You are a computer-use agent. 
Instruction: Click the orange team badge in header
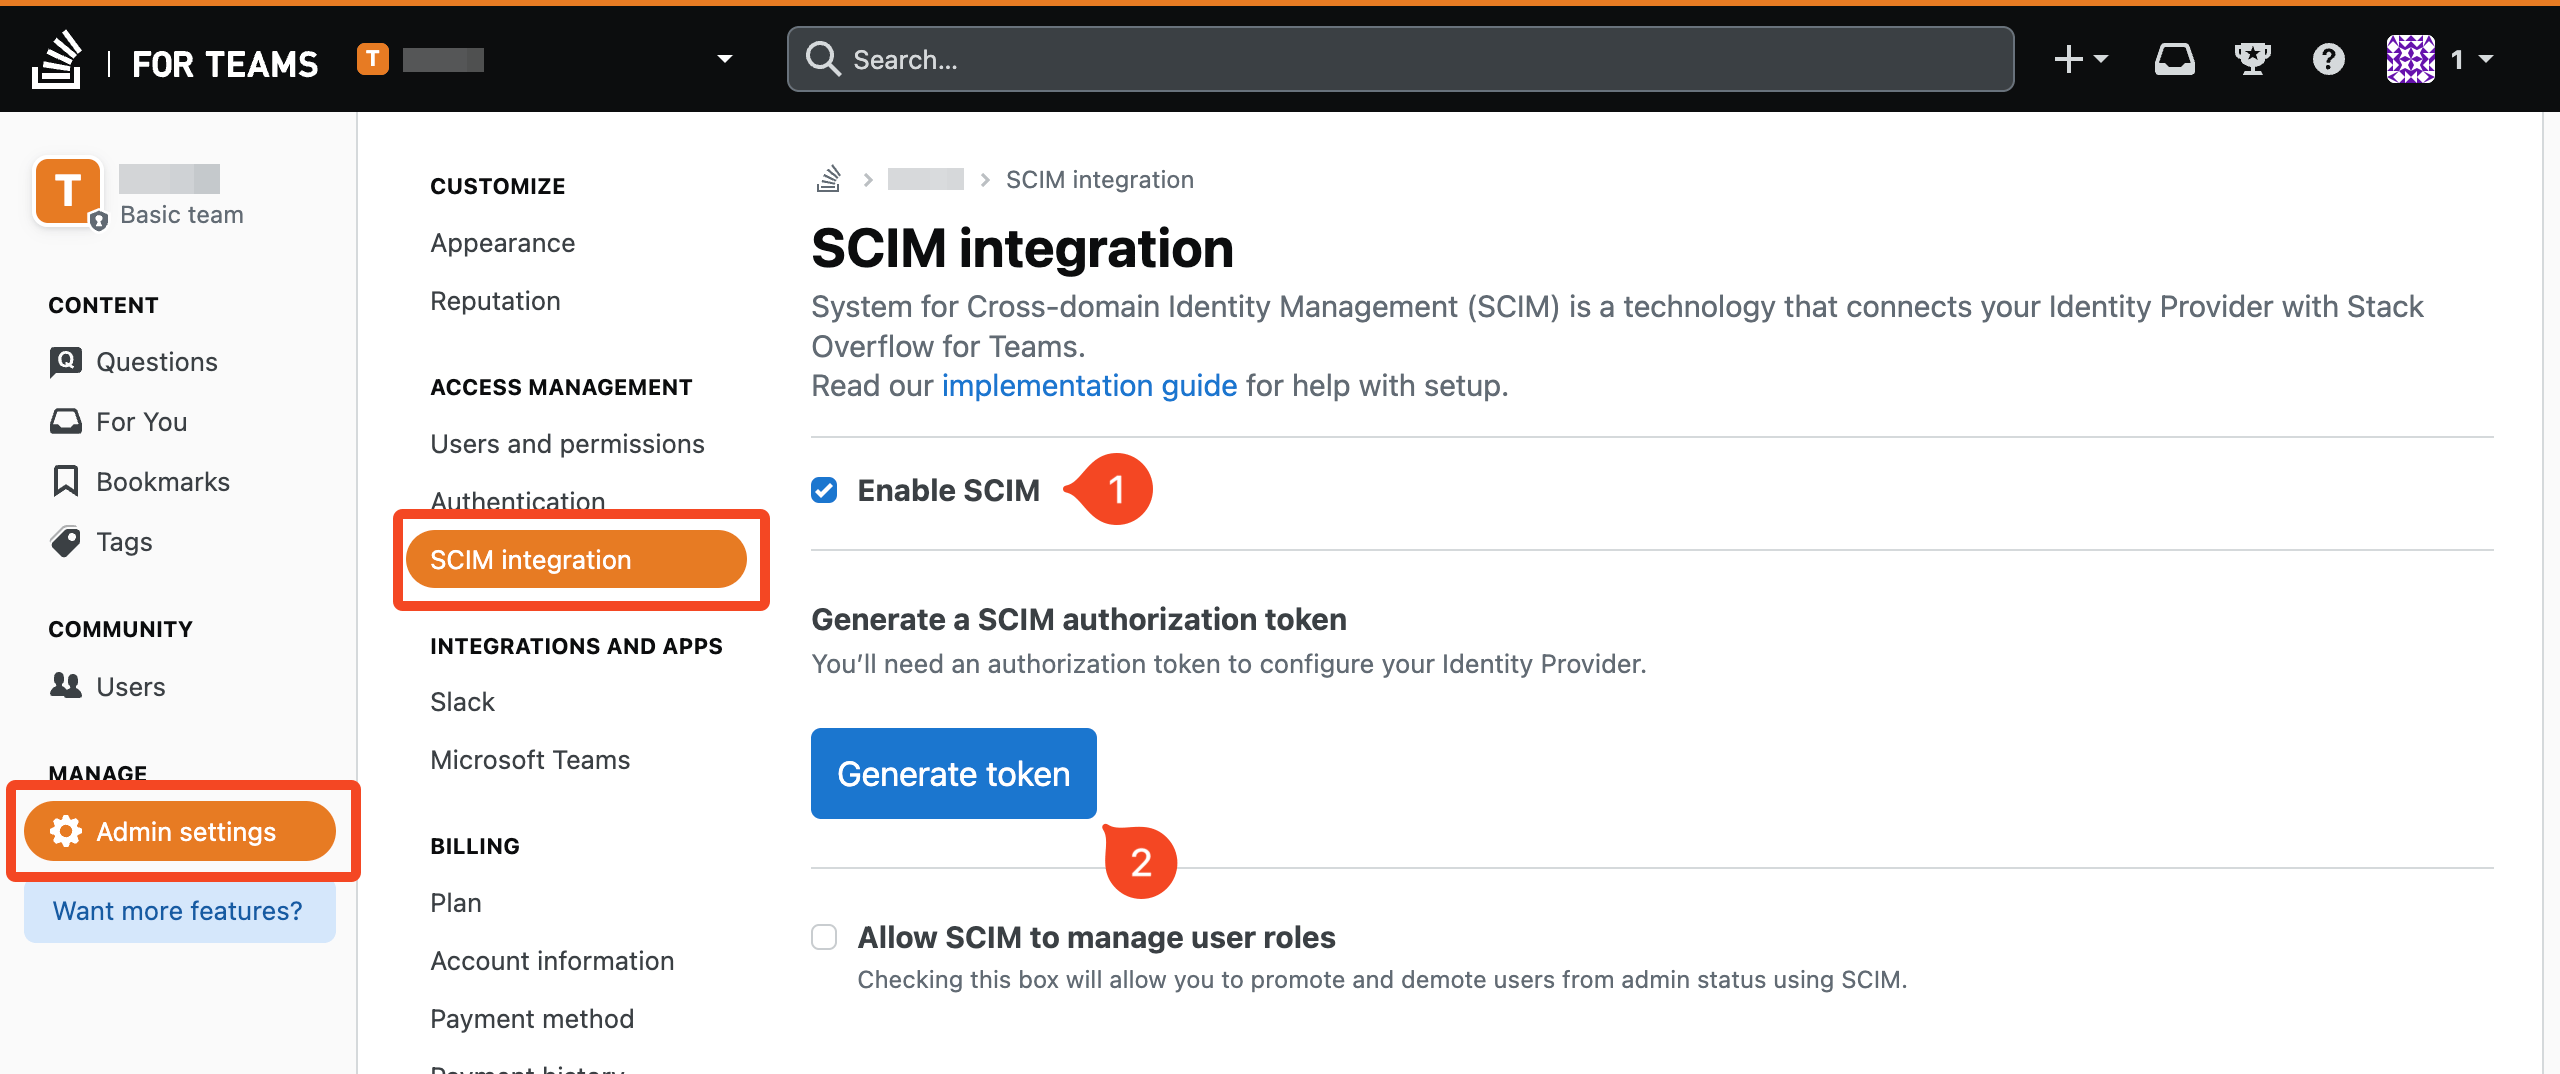(x=373, y=59)
